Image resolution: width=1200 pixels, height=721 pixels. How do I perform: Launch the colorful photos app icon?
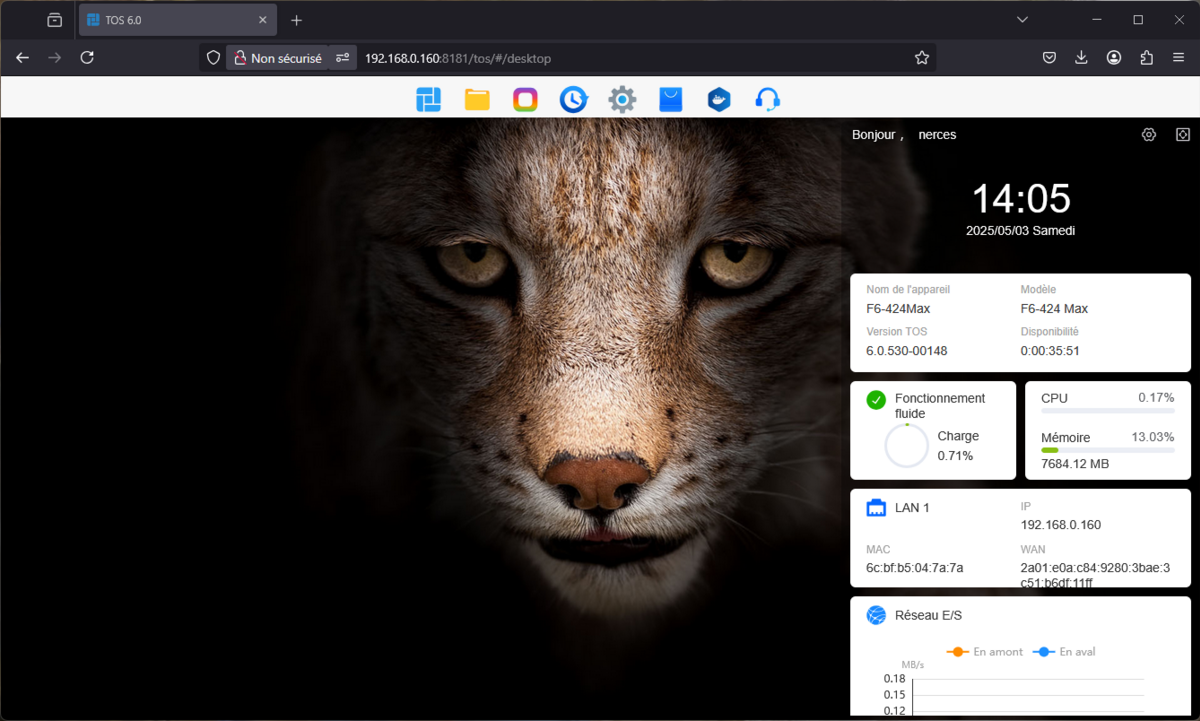click(x=525, y=99)
